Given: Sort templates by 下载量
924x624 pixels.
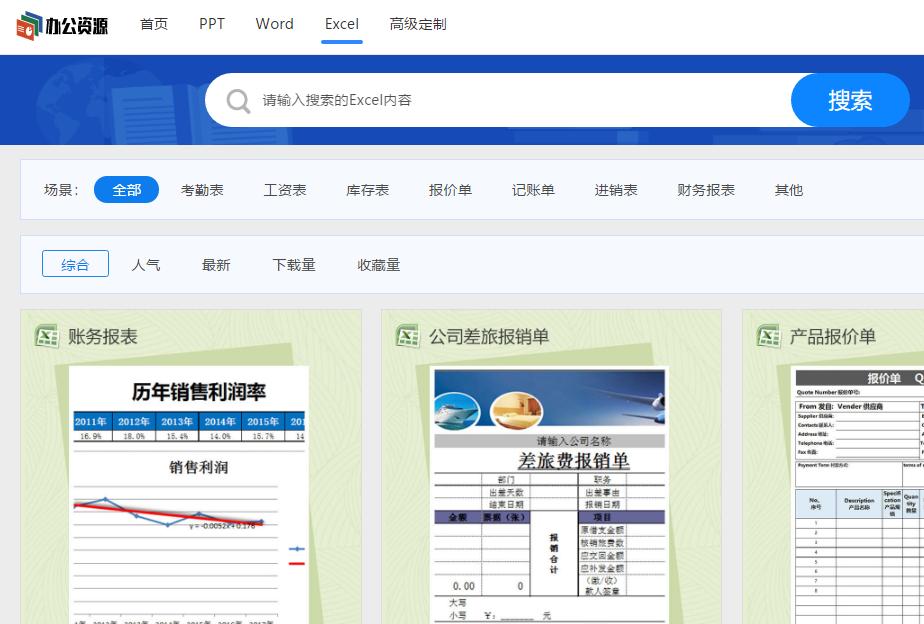Looking at the screenshot, I should click(x=294, y=263).
